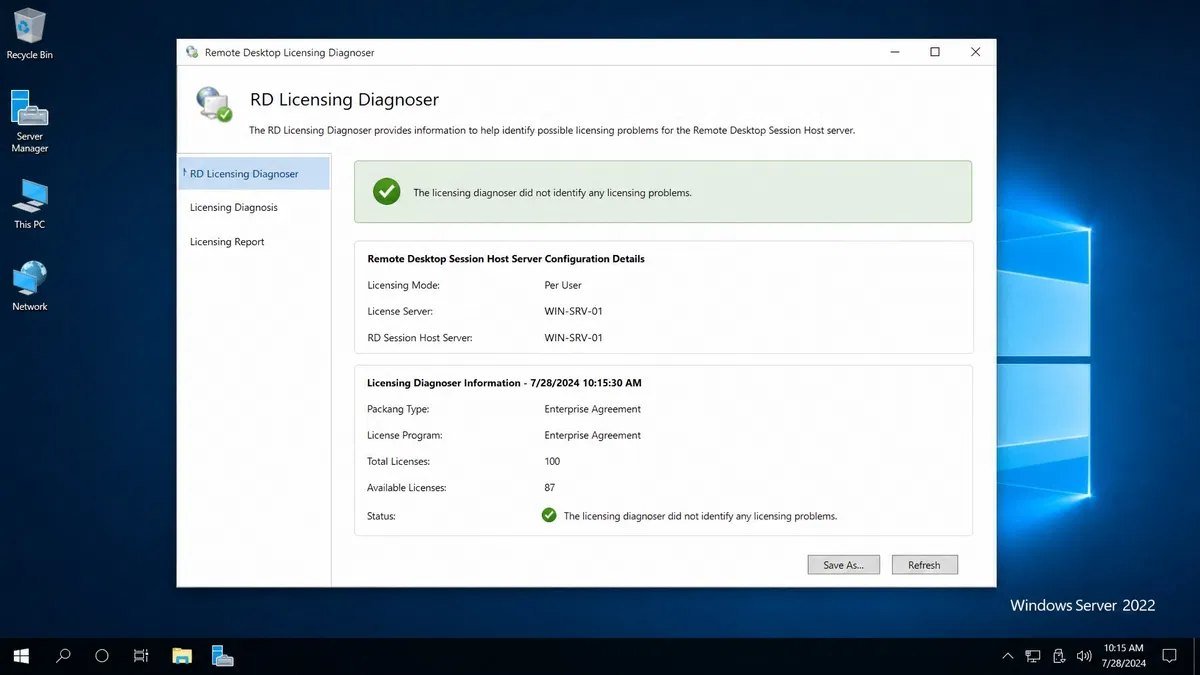Click the RD Licensing Diagnoser page title

[344, 99]
